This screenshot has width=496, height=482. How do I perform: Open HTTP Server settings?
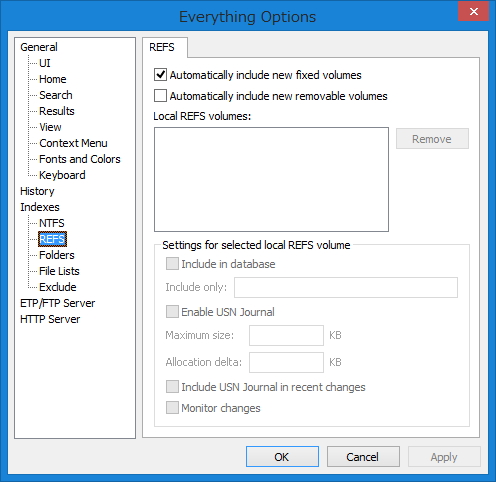[x=50, y=319]
